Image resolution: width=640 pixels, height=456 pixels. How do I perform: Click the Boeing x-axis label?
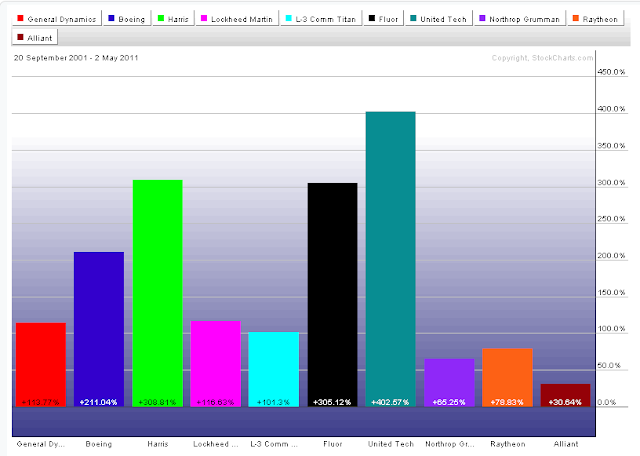tap(99, 444)
